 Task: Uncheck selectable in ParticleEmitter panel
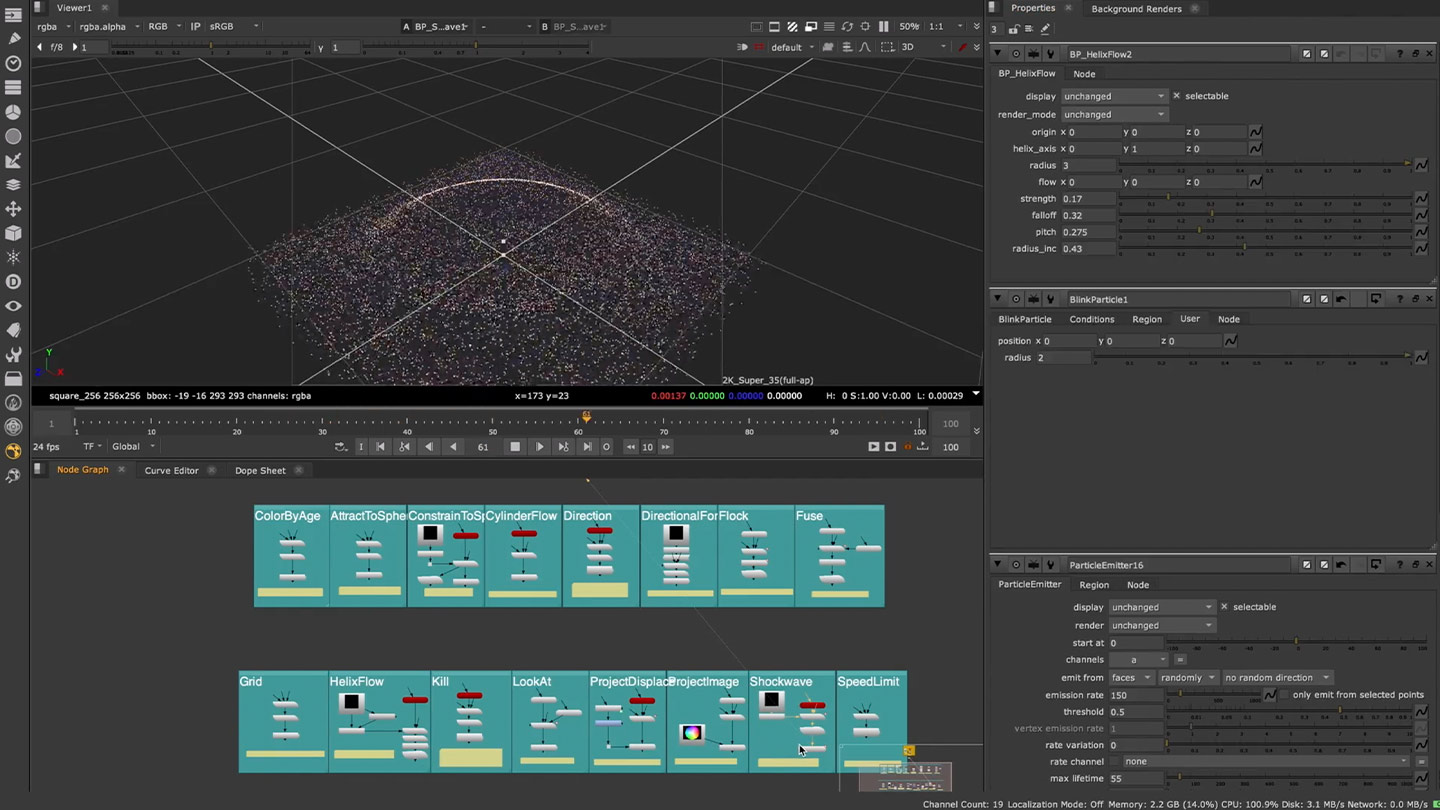click(1224, 607)
